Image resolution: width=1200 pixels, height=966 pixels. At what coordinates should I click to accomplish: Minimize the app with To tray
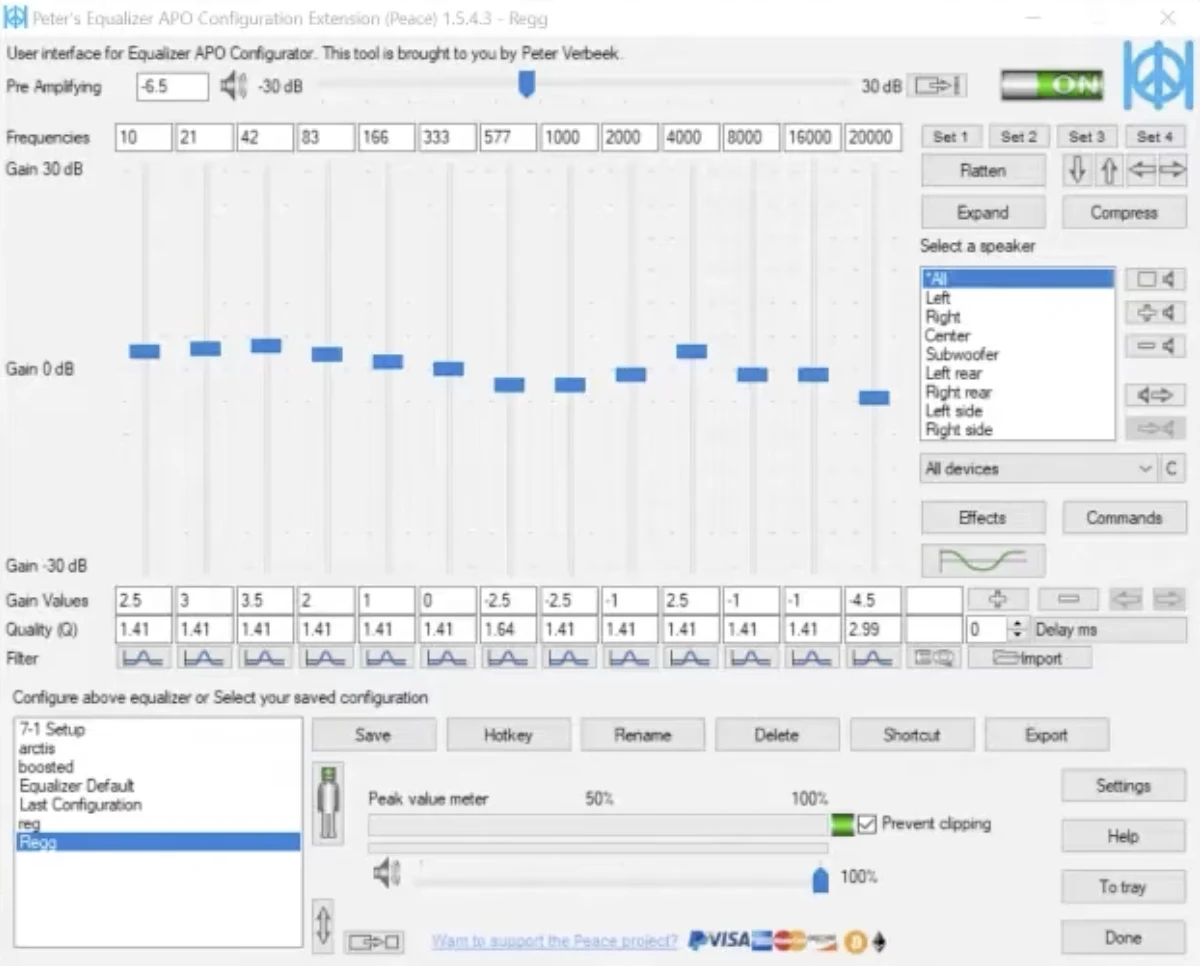[1123, 887]
